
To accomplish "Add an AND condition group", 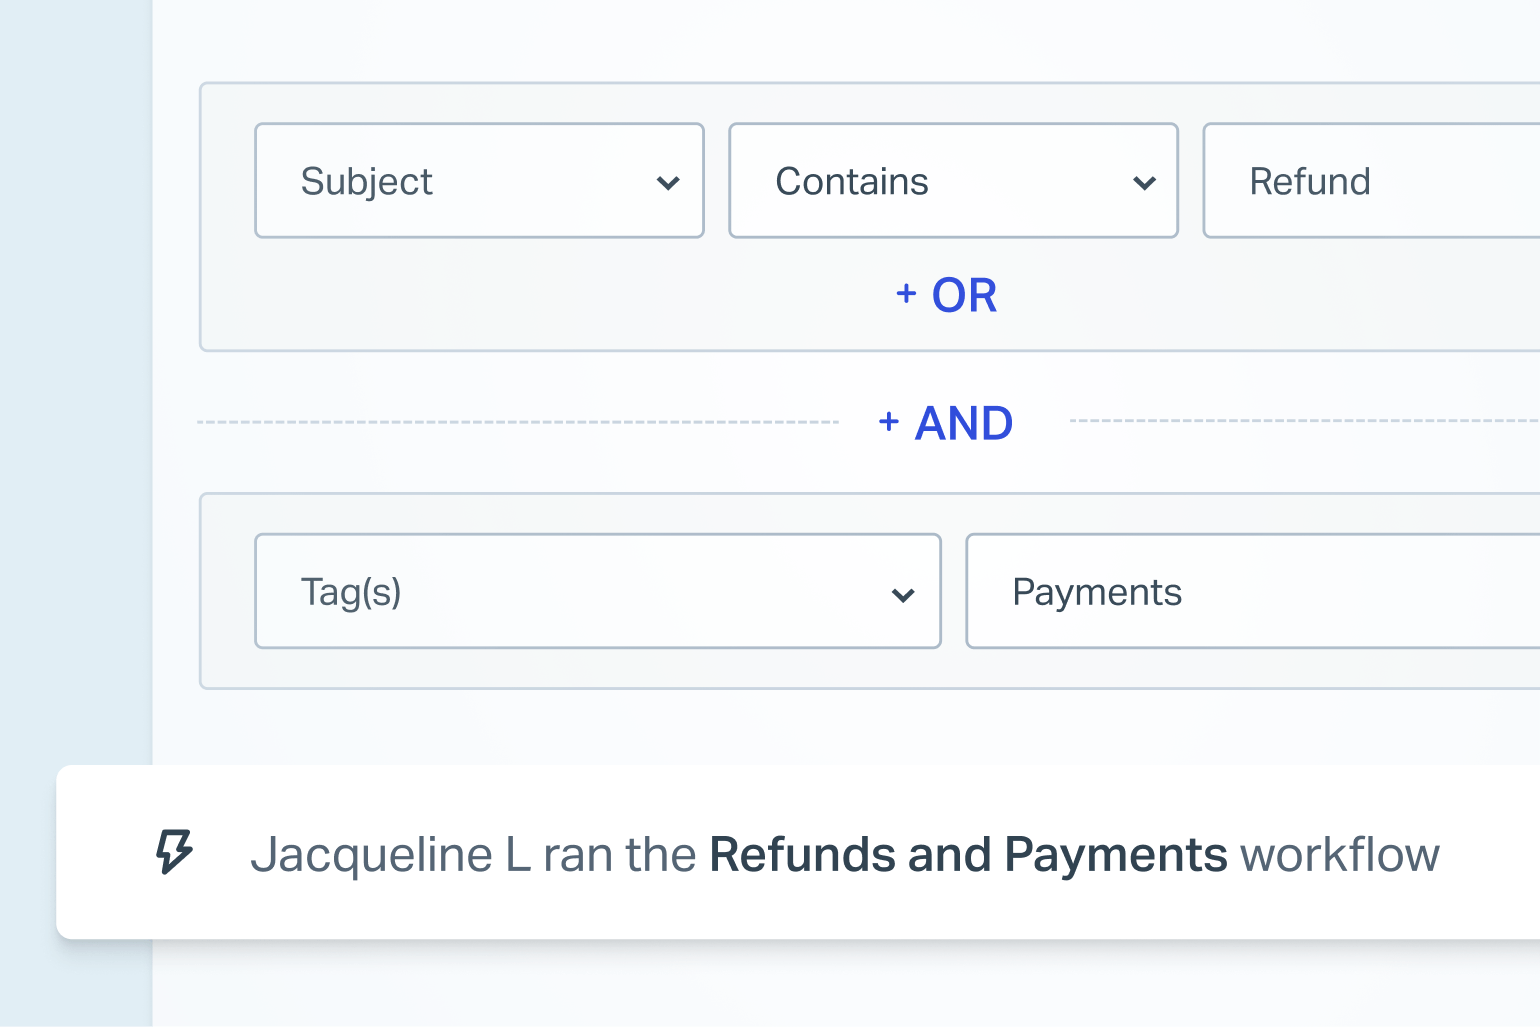I will pos(945,423).
